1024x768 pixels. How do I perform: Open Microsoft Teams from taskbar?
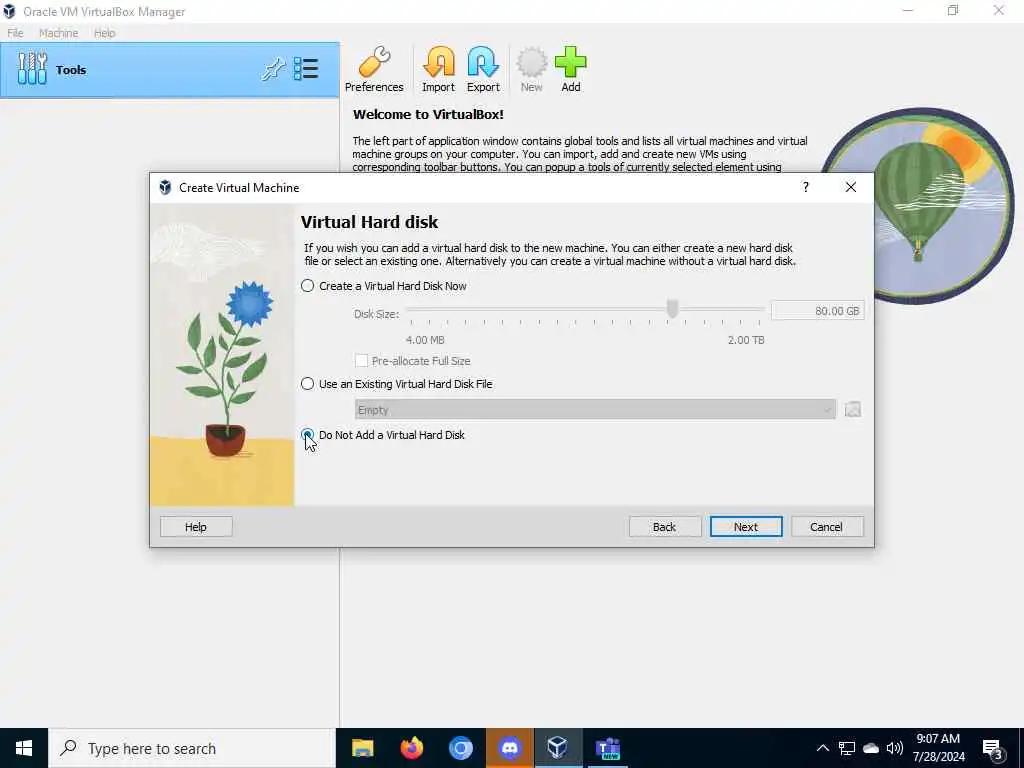pos(607,748)
